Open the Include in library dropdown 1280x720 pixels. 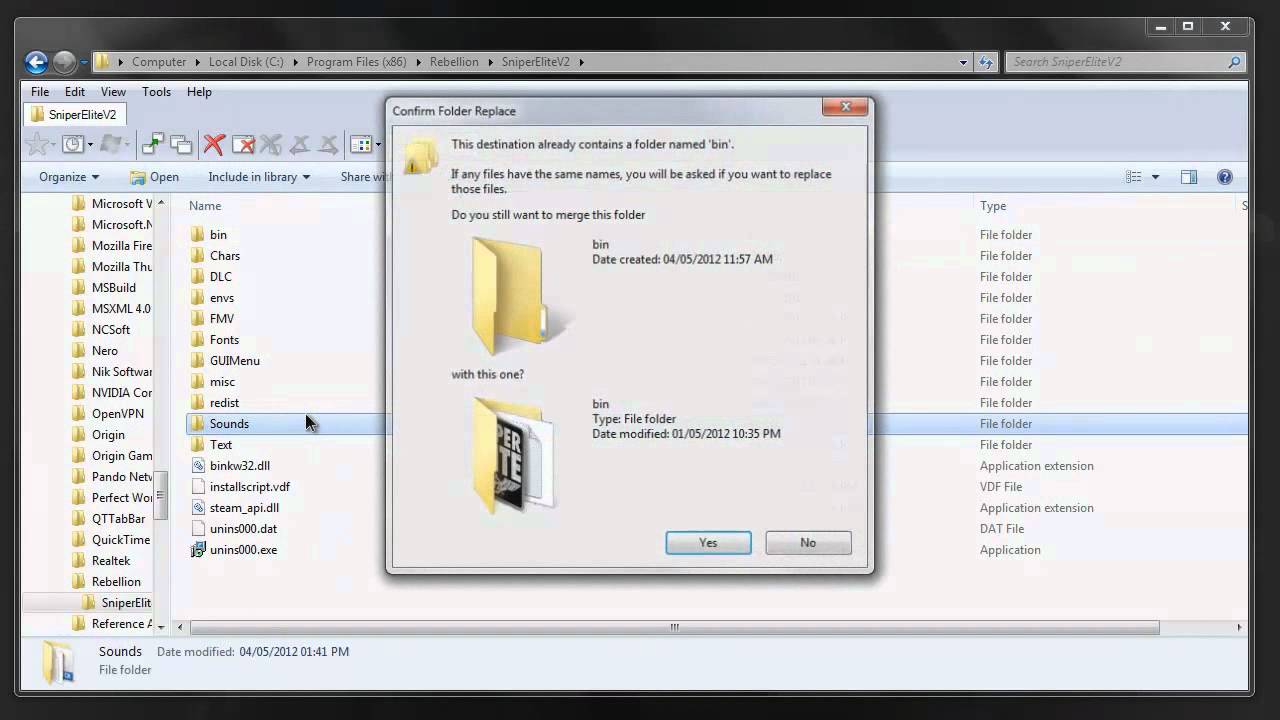click(x=259, y=176)
